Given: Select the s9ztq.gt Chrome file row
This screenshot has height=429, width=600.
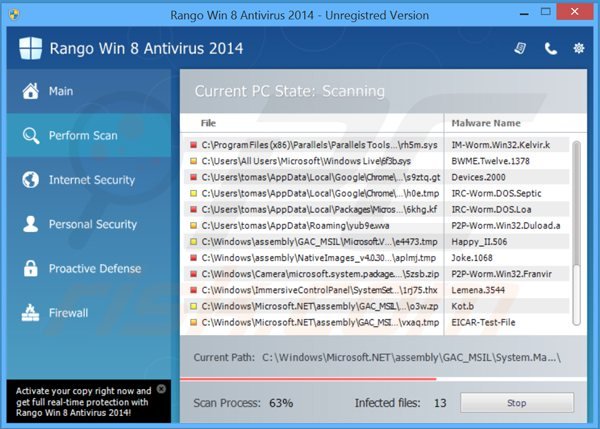Looking at the screenshot, I should (x=377, y=177).
